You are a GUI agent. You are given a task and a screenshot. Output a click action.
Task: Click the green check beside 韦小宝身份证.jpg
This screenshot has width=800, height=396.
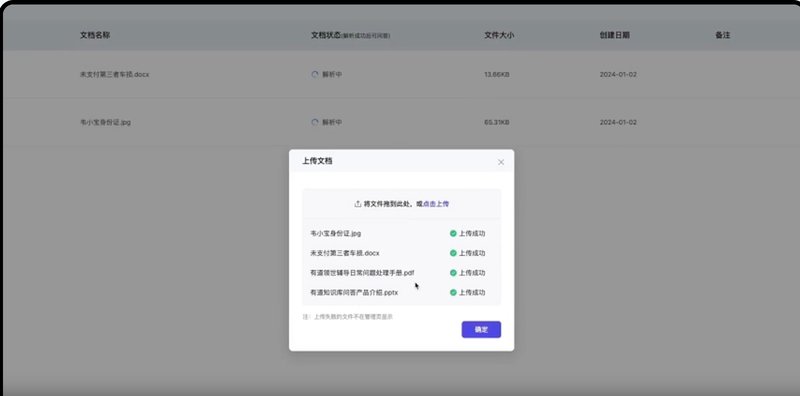pos(453,233)
